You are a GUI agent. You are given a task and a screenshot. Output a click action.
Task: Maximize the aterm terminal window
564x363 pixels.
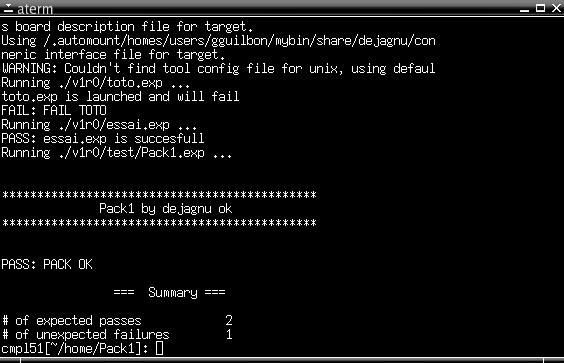(x=540, y=8)
